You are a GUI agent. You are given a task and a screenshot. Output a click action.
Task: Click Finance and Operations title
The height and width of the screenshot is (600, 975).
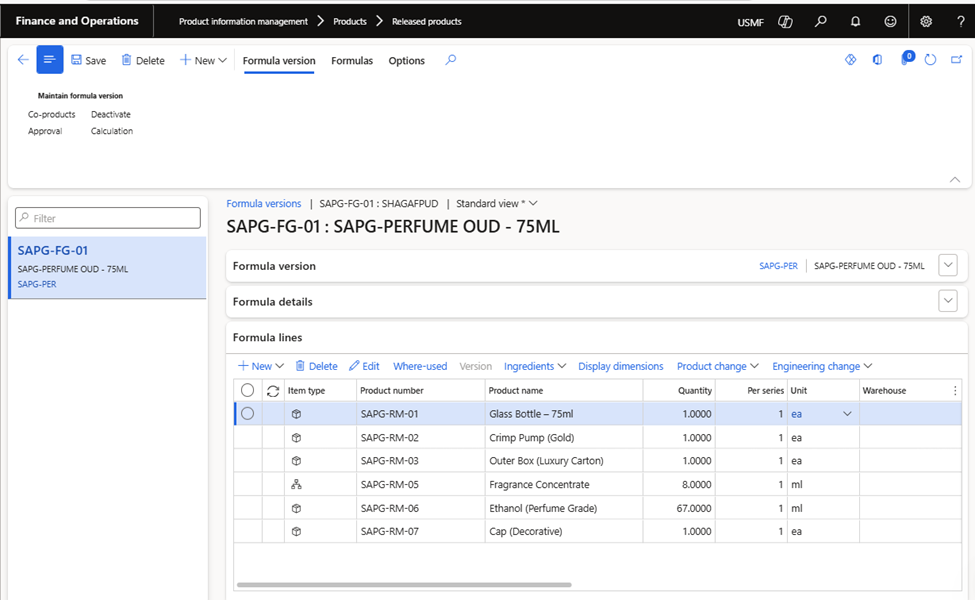tap(77, 21)
